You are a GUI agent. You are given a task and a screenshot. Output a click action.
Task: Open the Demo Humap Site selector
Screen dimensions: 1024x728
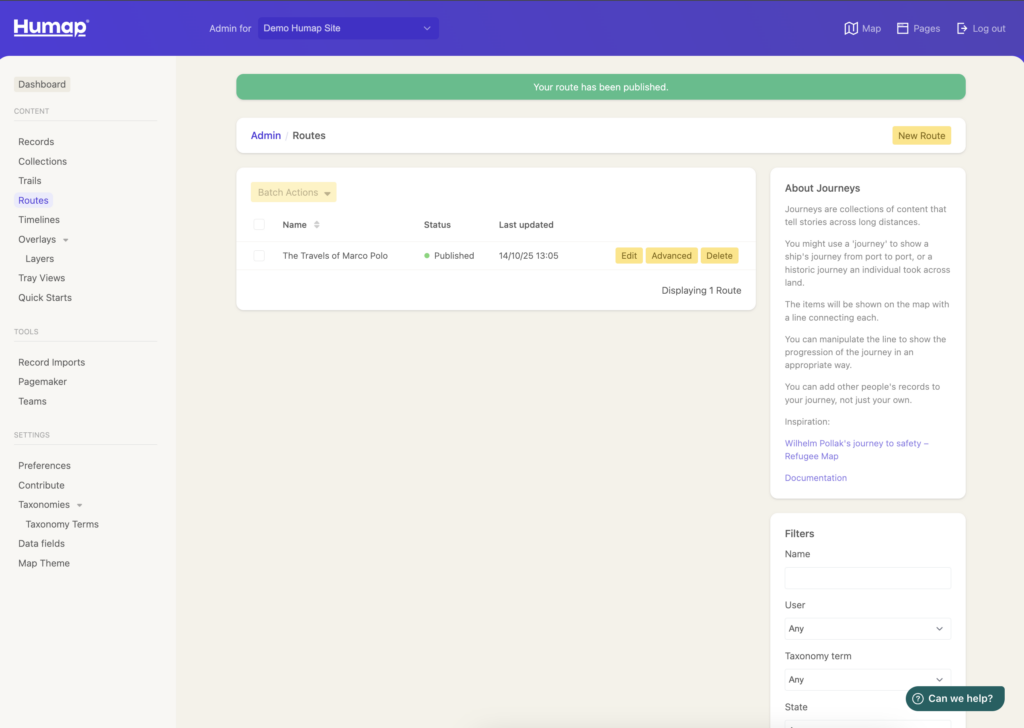tap(347, 28)
